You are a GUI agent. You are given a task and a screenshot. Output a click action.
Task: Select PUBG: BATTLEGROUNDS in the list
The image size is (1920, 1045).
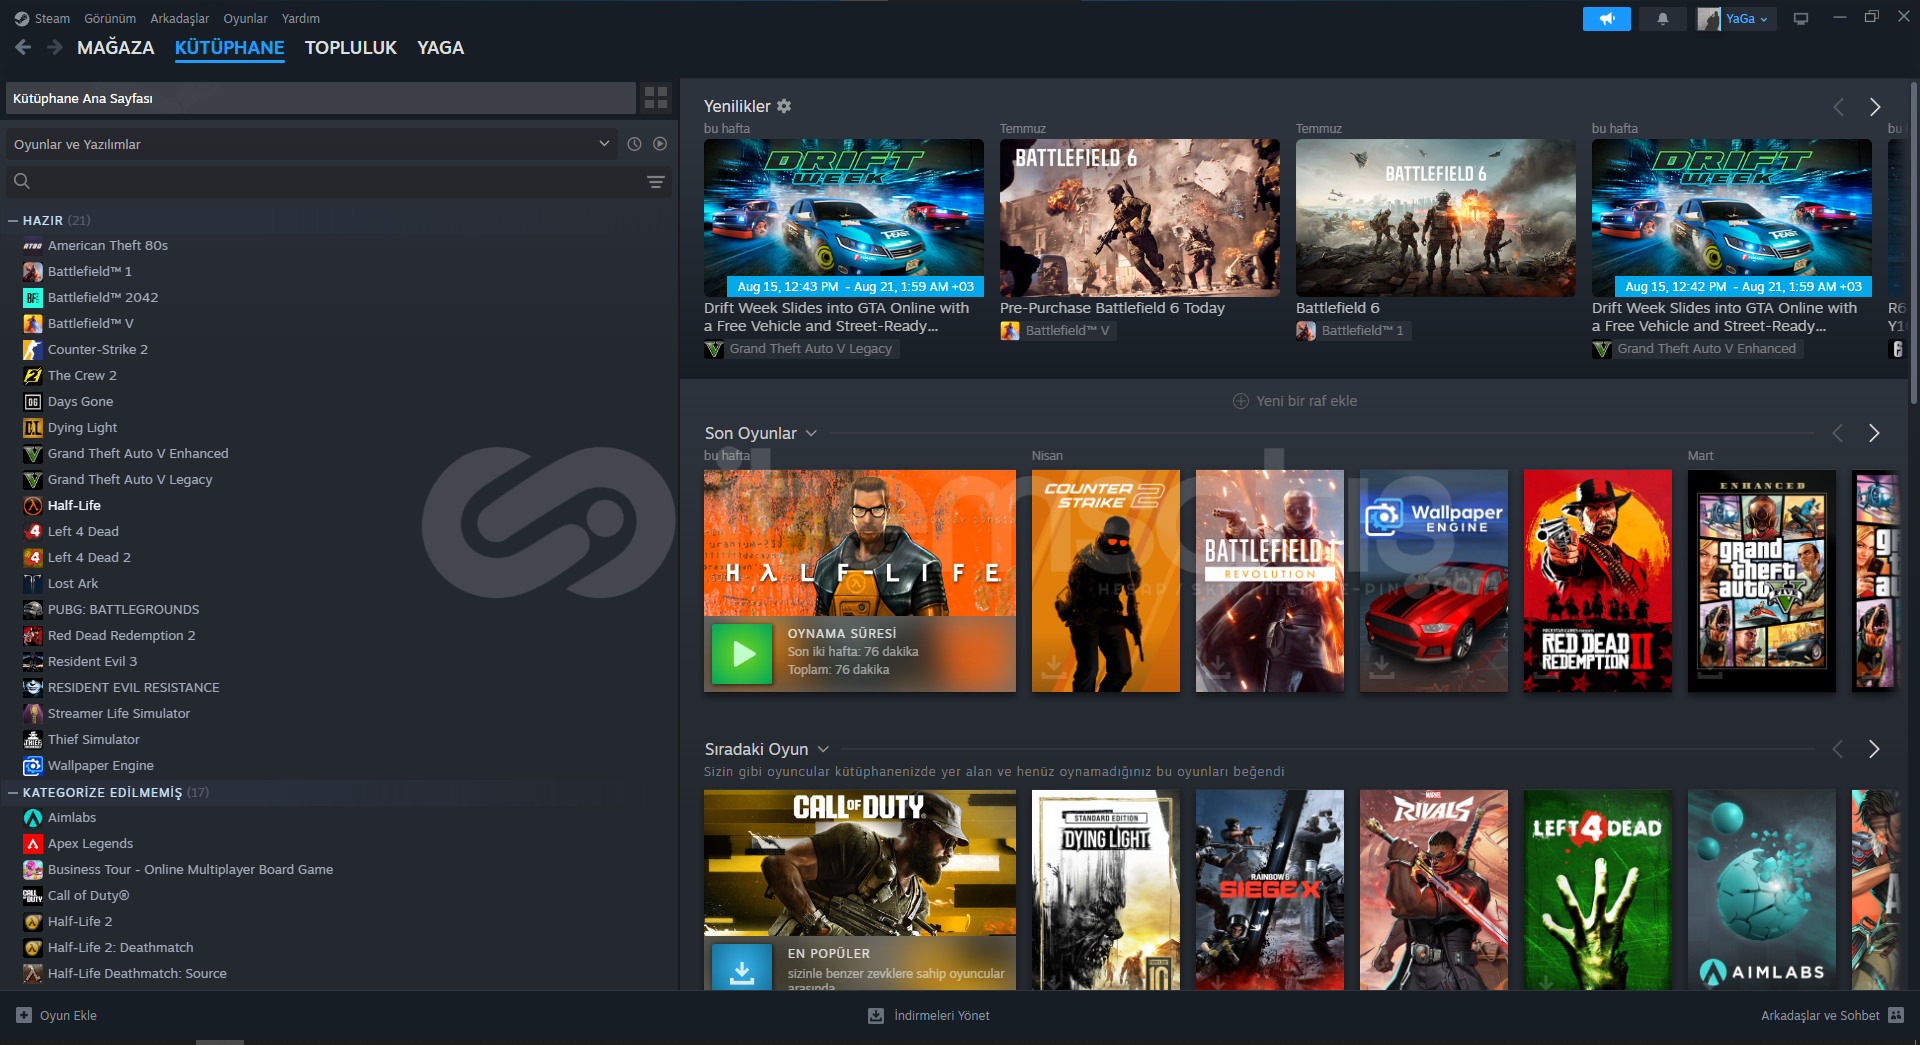coord(123,609)
